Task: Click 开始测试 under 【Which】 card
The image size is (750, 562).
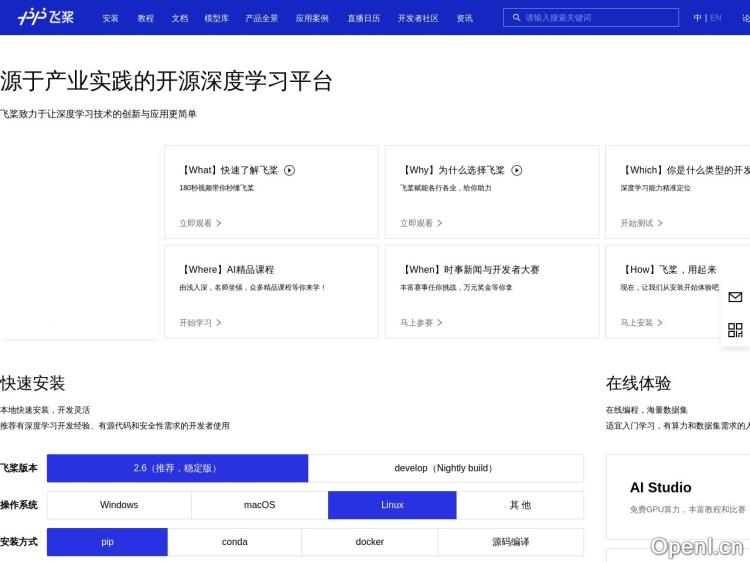Action: click(x=641, y=223)
